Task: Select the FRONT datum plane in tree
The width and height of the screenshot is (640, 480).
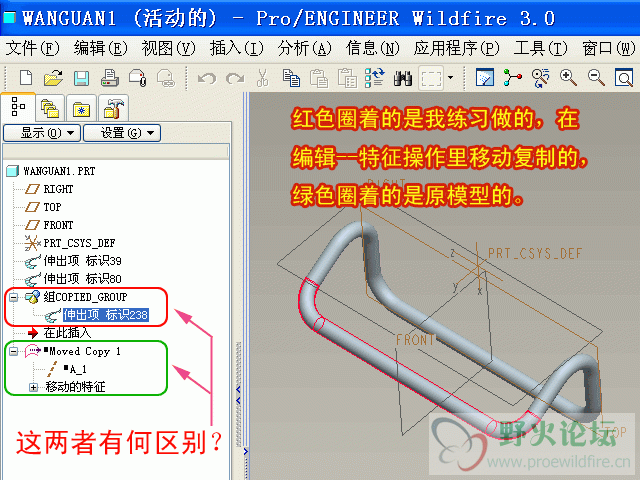Action: 58,225
